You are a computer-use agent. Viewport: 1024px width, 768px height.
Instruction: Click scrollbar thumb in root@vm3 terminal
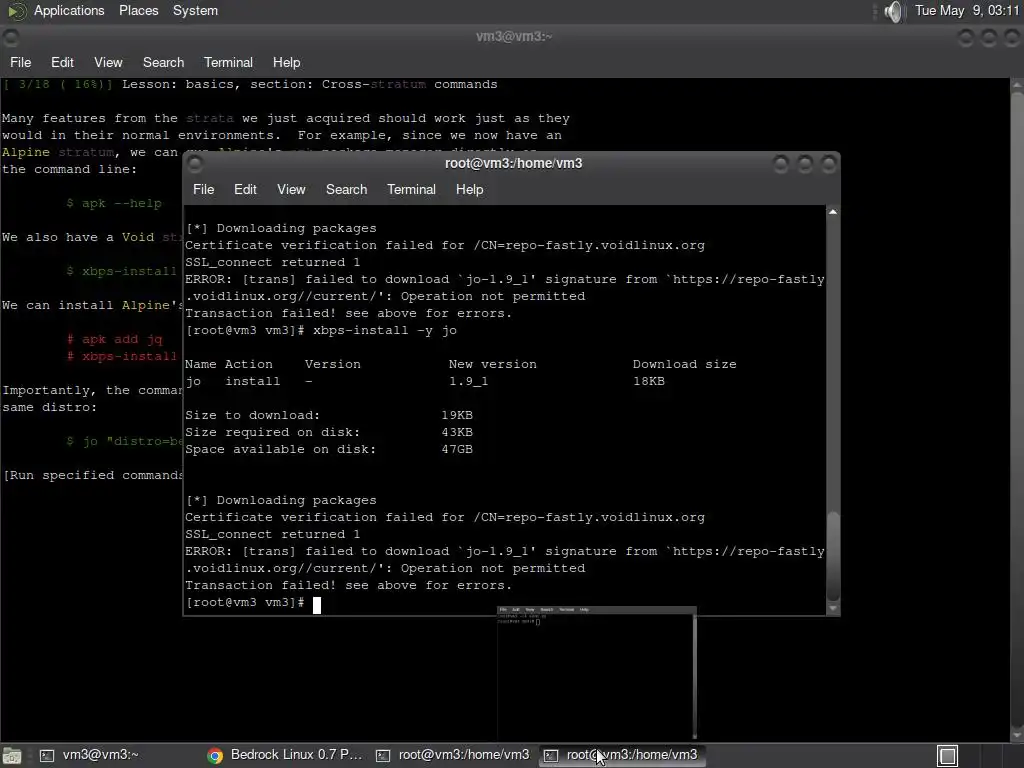pos(833,556)
